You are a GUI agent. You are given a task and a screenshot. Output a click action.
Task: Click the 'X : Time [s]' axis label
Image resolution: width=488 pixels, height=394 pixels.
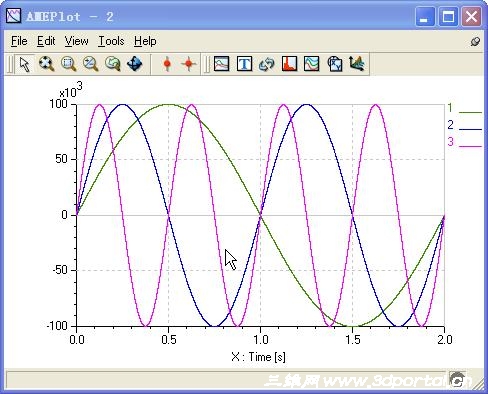point(258,357)
